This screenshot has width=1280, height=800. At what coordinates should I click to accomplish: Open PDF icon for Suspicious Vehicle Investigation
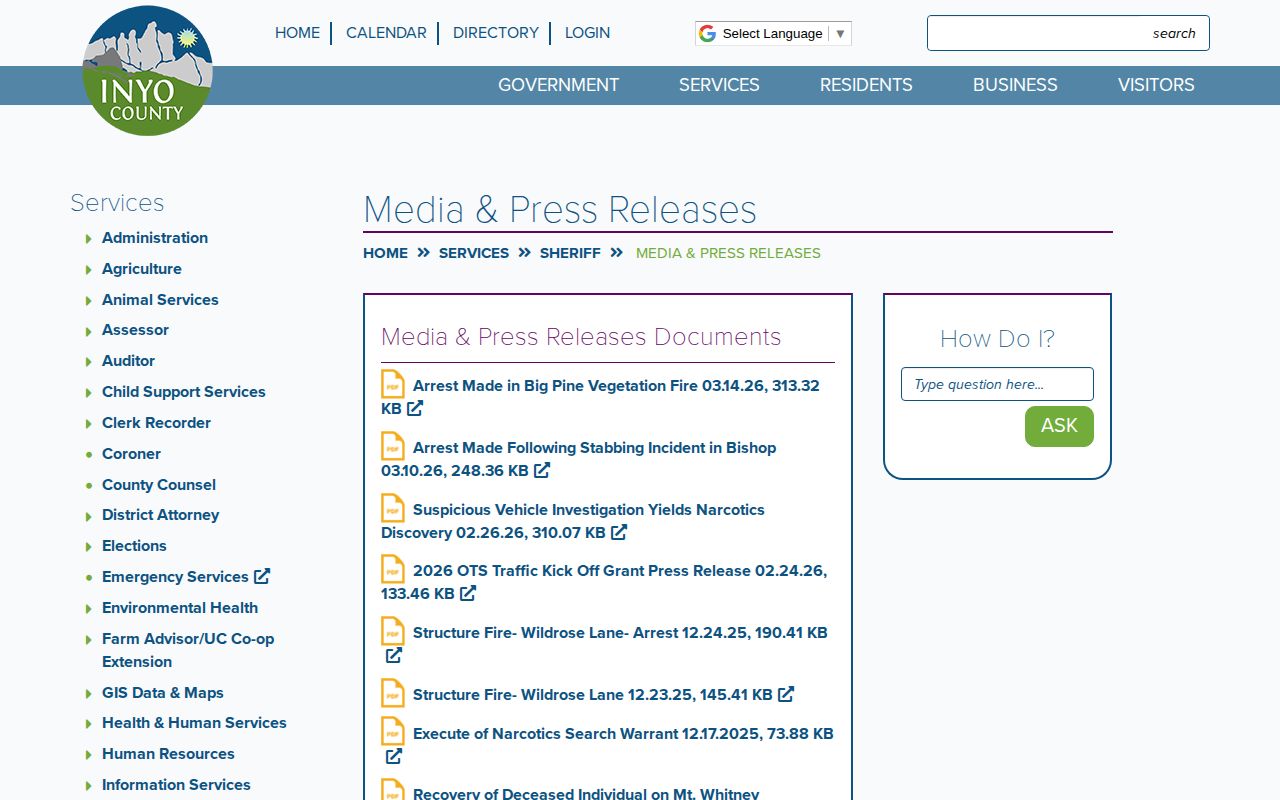coord(393,509)
